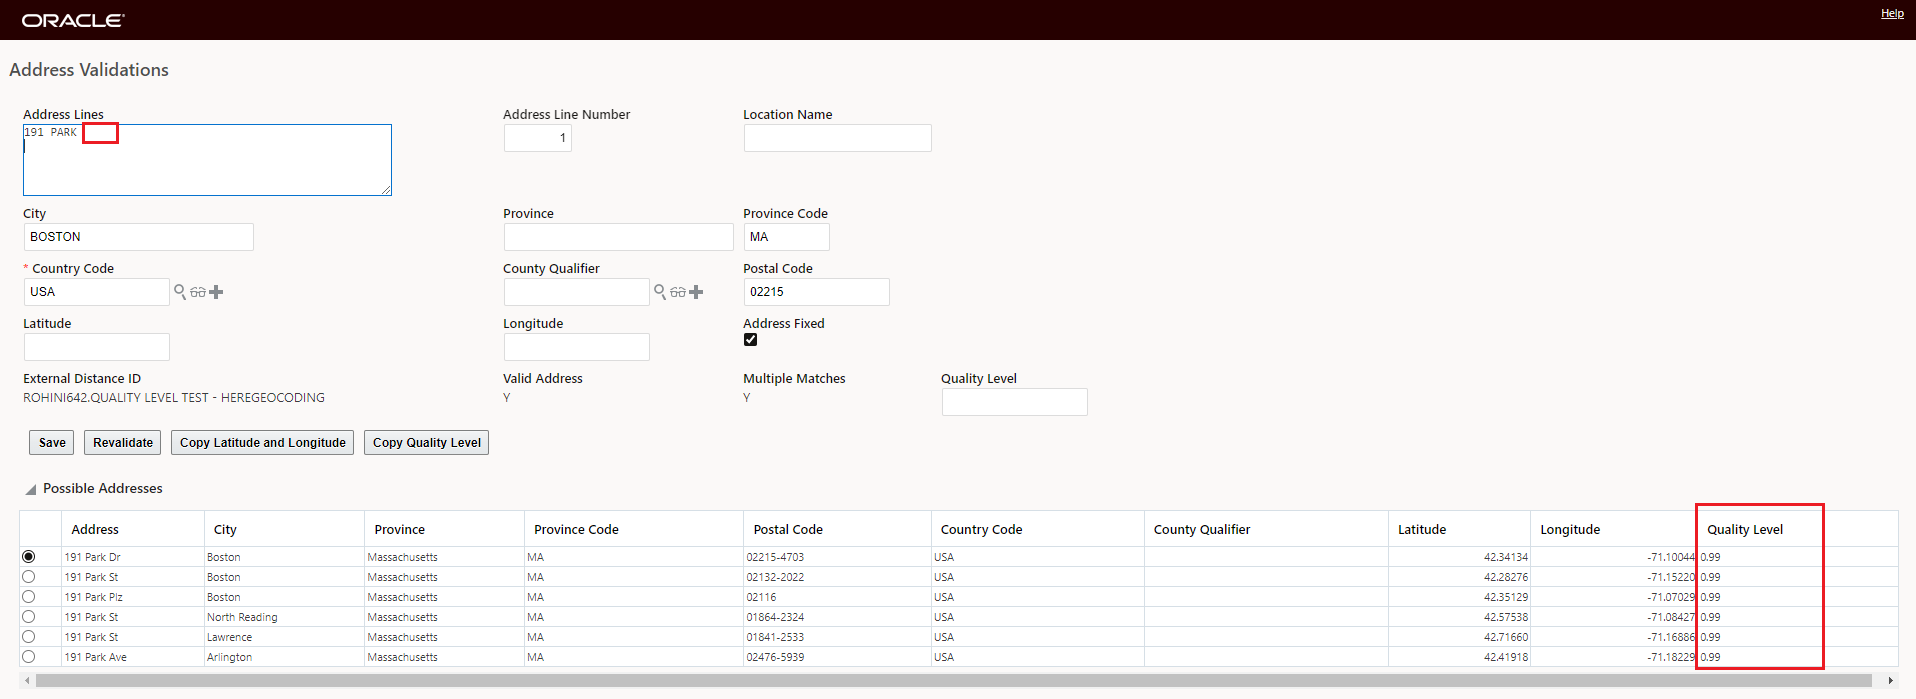Click the County Qualifier search magnifier icon
The width and height of the screenshot is (1916, 699).
pyautogui.click(x=660, y=292)
